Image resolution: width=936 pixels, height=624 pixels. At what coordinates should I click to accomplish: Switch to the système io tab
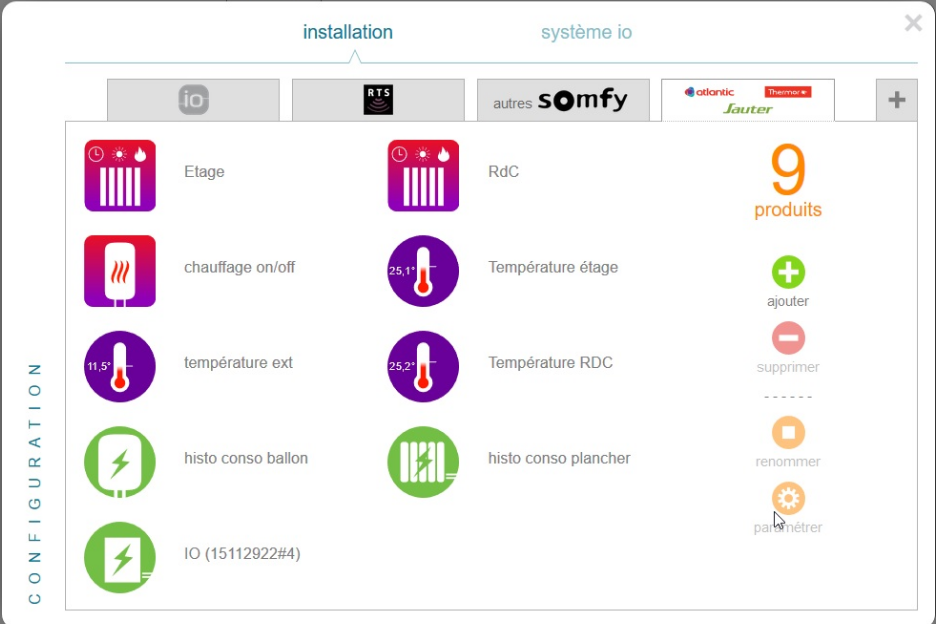(x=586, y=33)
